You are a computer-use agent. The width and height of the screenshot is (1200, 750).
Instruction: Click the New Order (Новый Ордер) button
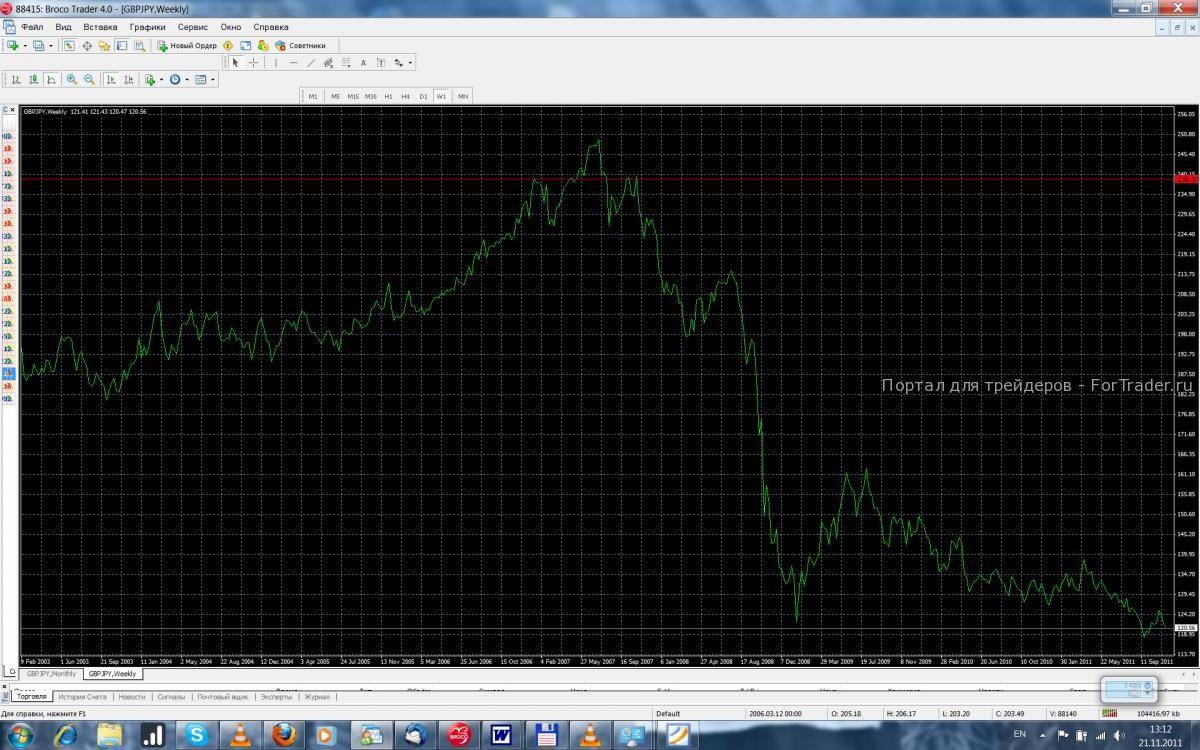point(187,46)
